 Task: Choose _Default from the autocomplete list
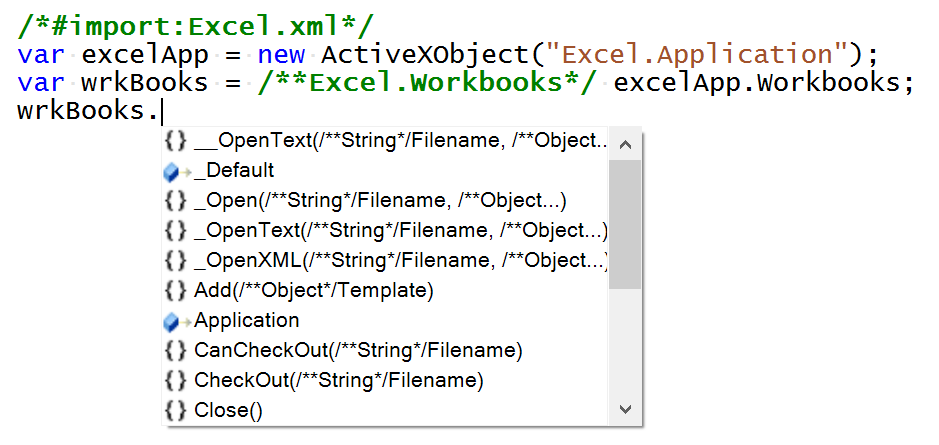tap(234, 171)
